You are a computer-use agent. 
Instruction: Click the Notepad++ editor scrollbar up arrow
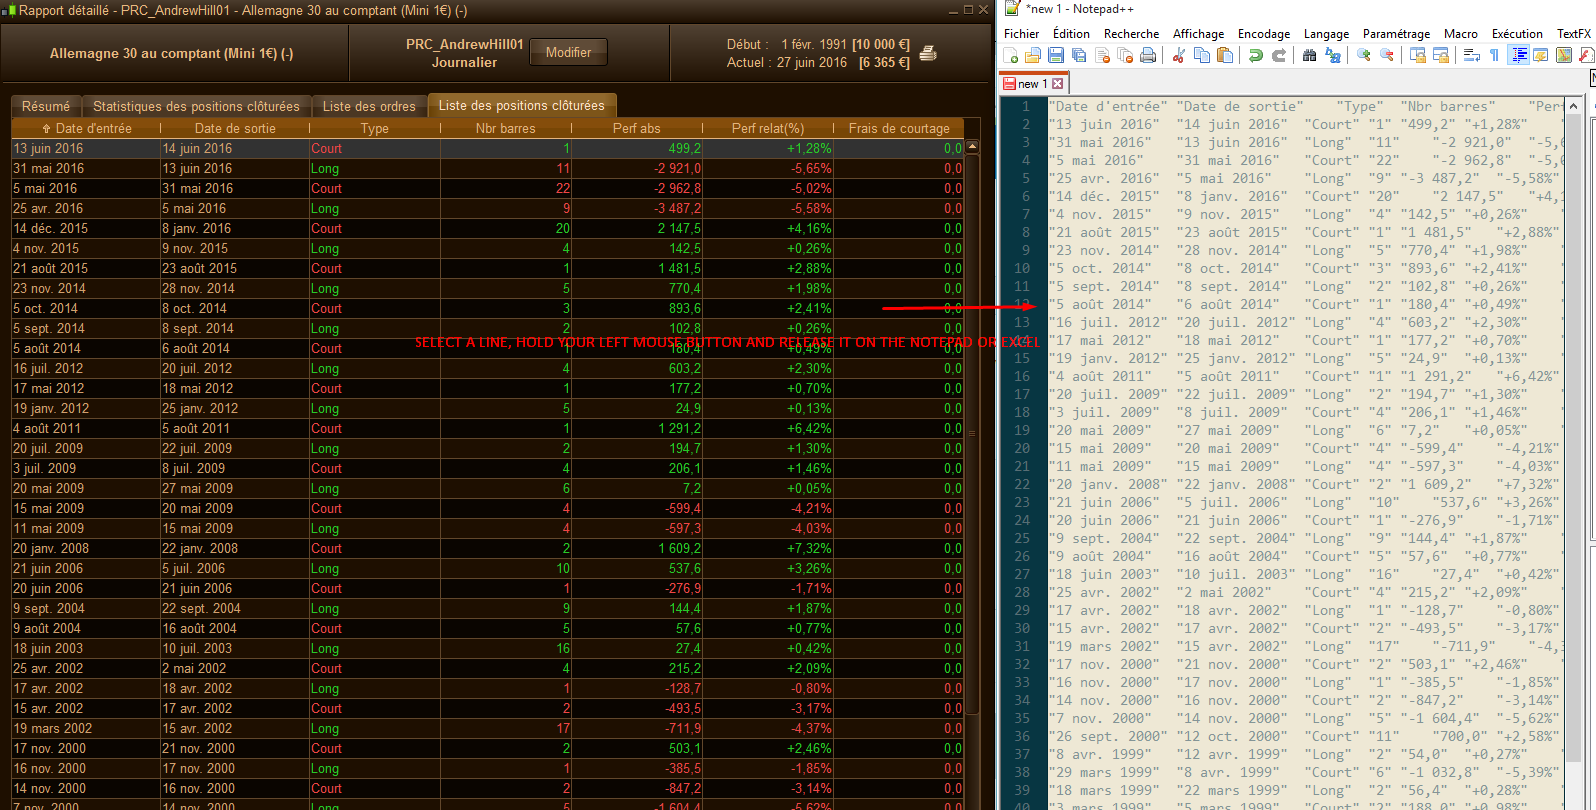[1573, 105]
